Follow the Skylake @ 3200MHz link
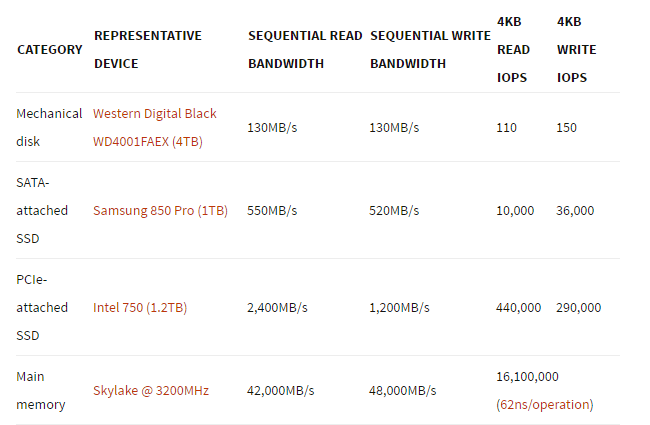This screenshot has height=425, width=650. (x=151, y=390)
